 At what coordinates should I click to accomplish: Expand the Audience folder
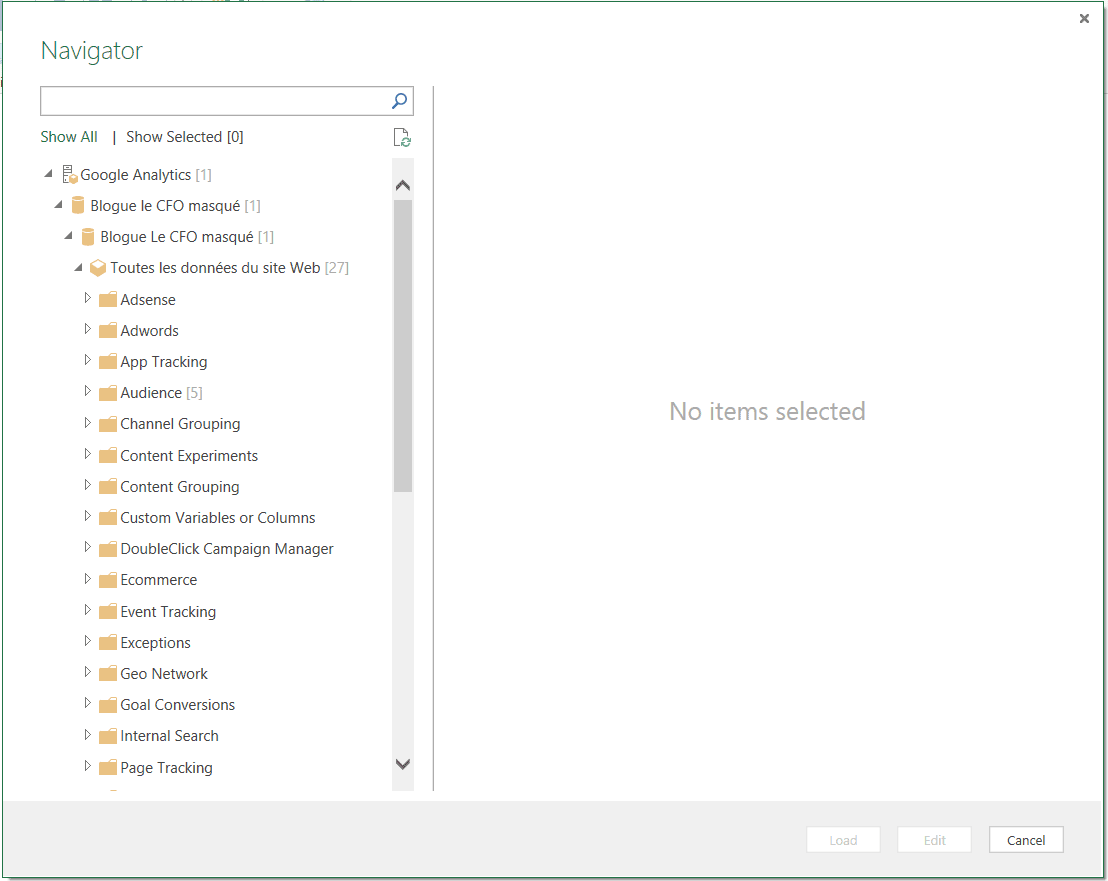[87, 392]
